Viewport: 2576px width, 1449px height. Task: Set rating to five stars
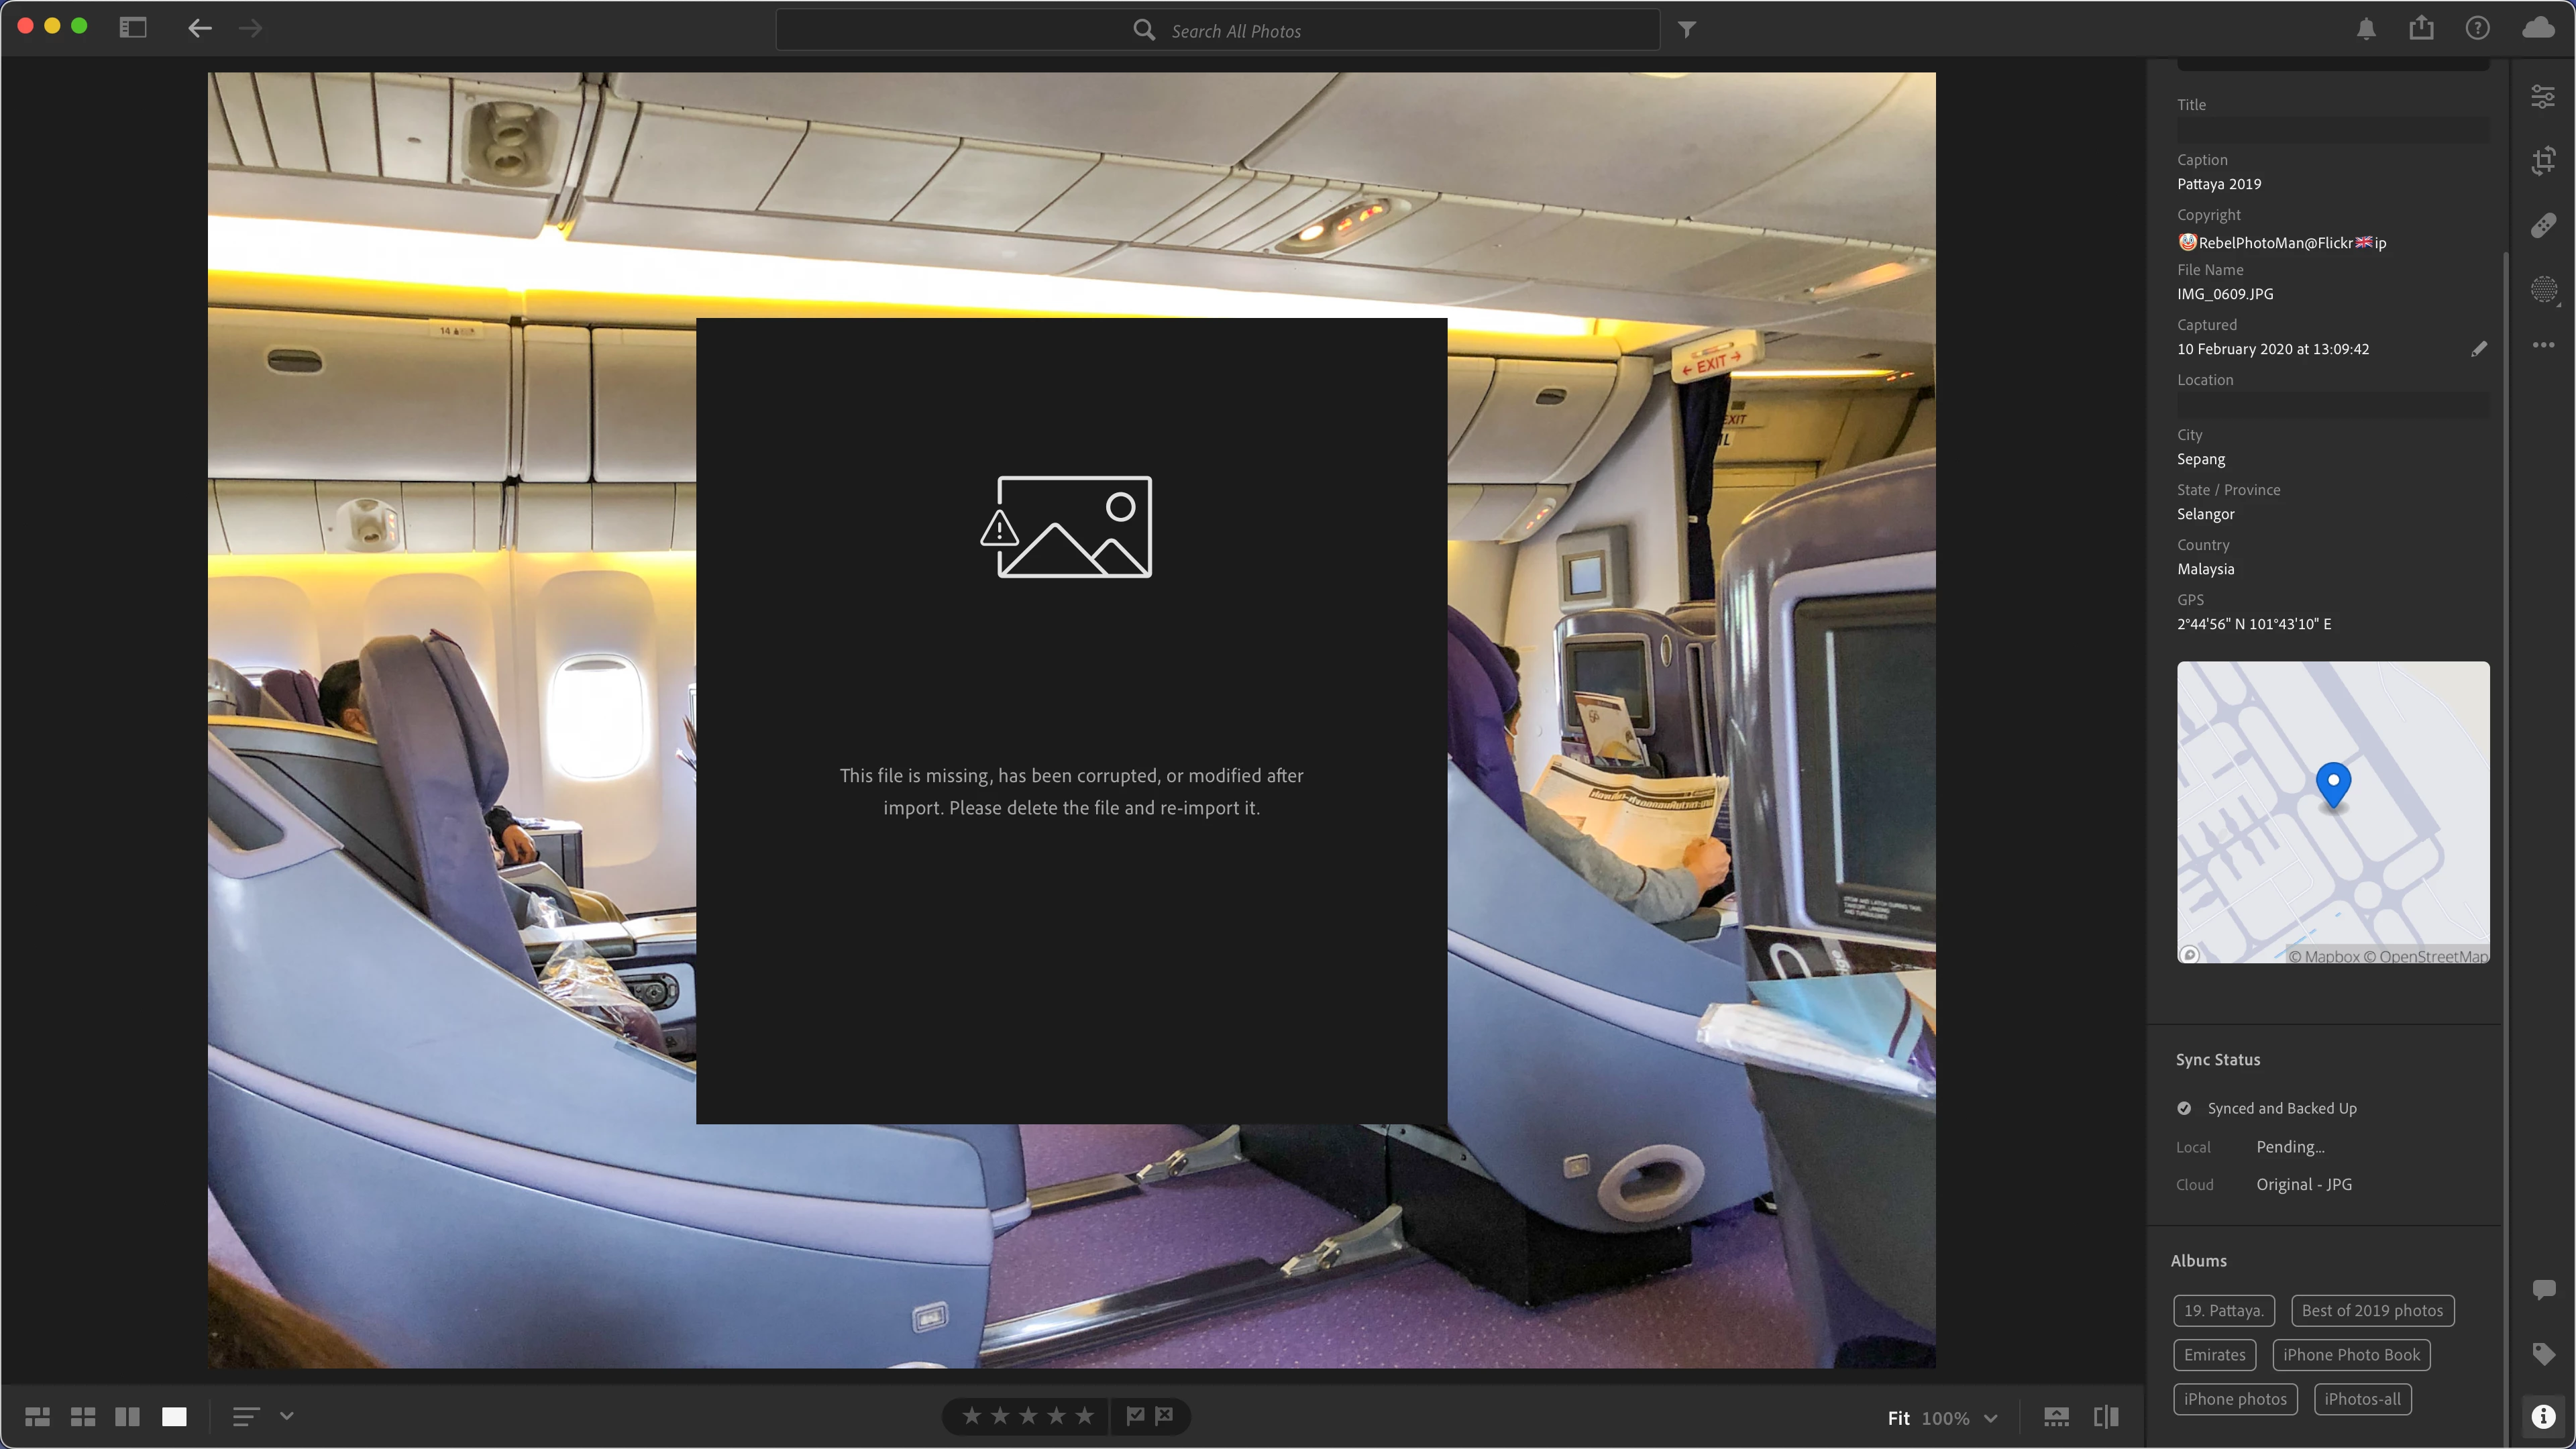click(1084, 1415)
